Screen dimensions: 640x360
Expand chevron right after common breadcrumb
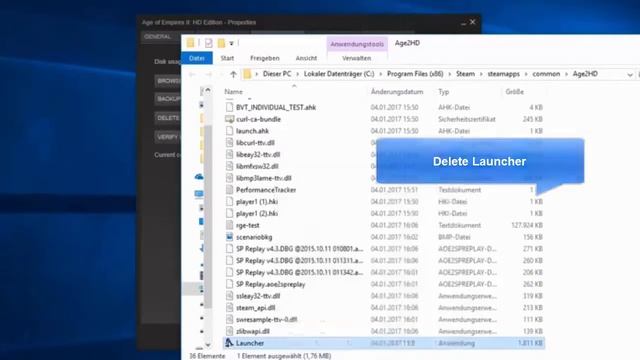click(x=567, y=74)
